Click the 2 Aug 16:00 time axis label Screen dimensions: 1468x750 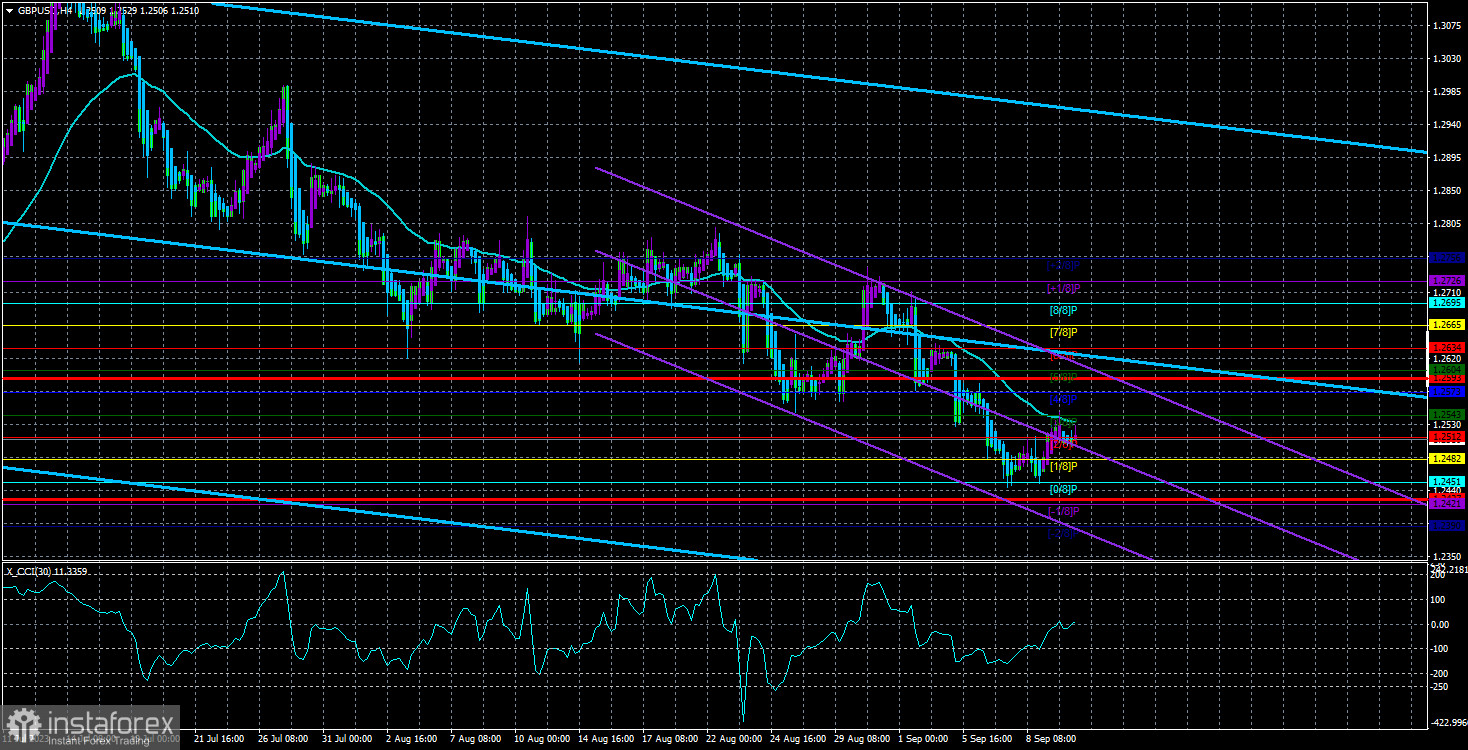pyautogui.click(x=410, y=739)
